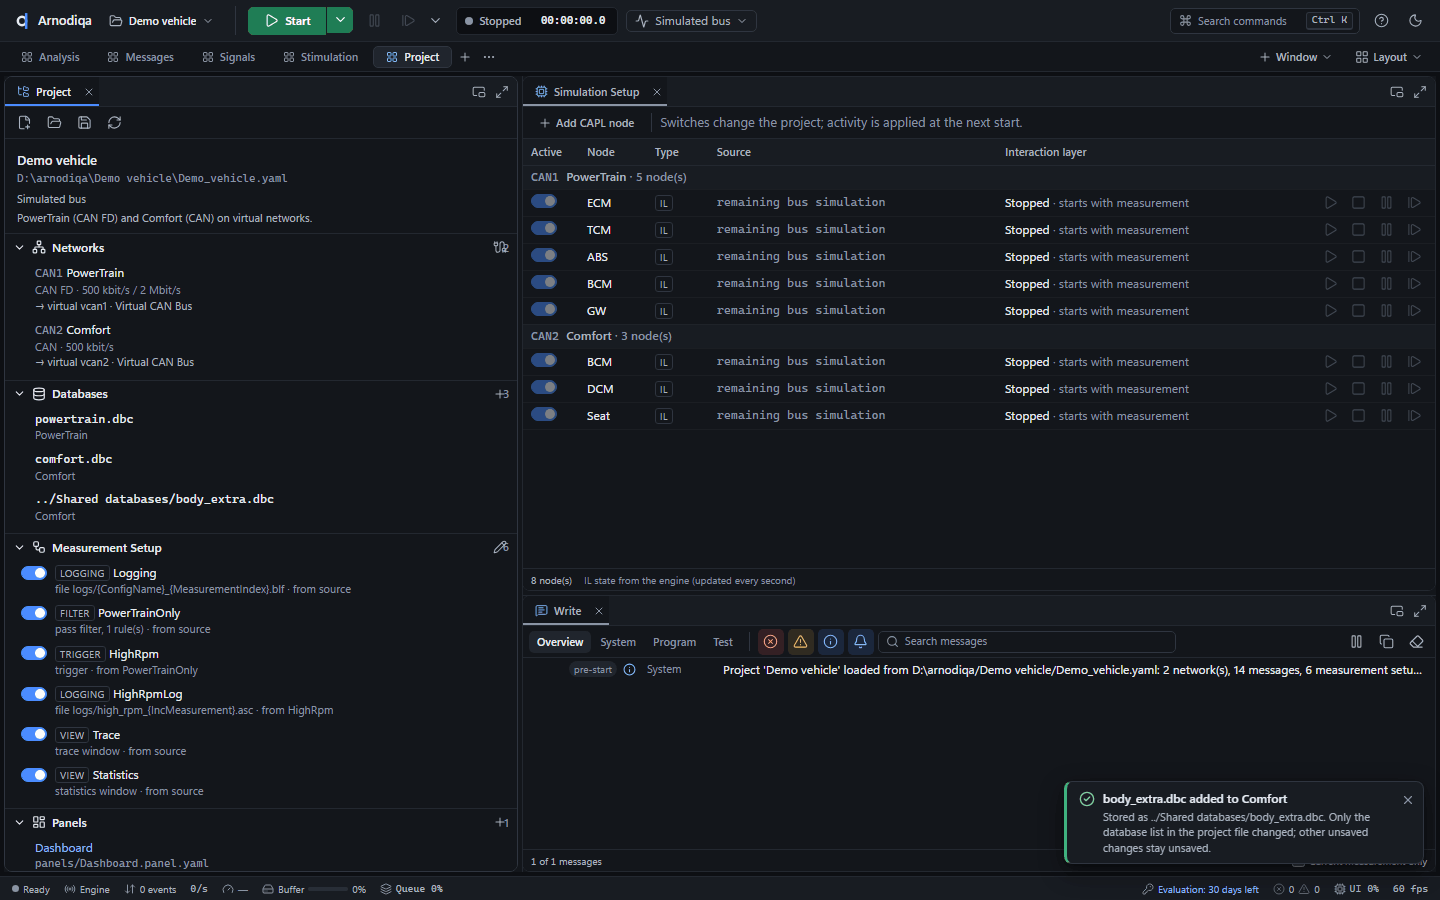Disable the ABS node active switch
This screenshot has height=900, width=1440.
click(544, 255)
